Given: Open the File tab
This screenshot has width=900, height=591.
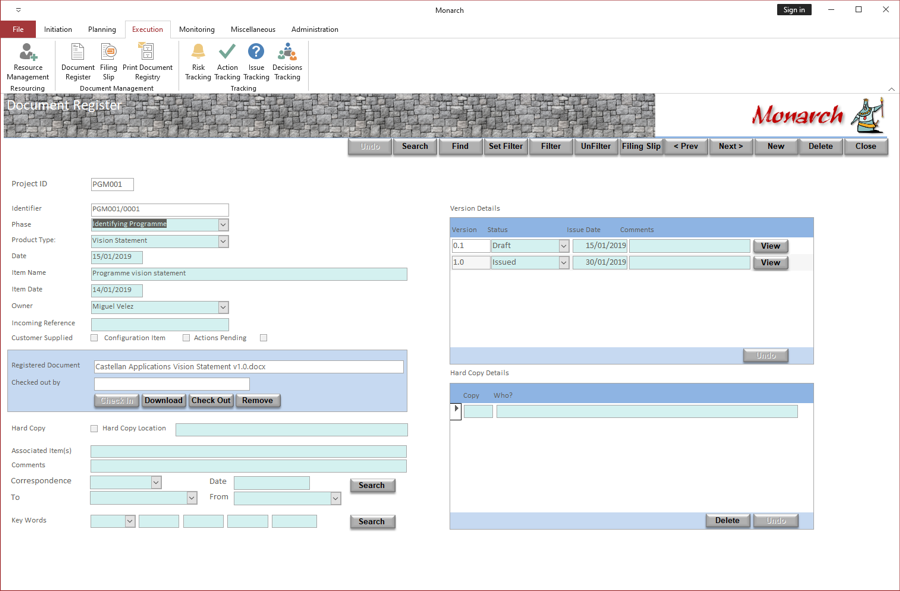Looking at the screenshot, I should (x=18, y=29).
